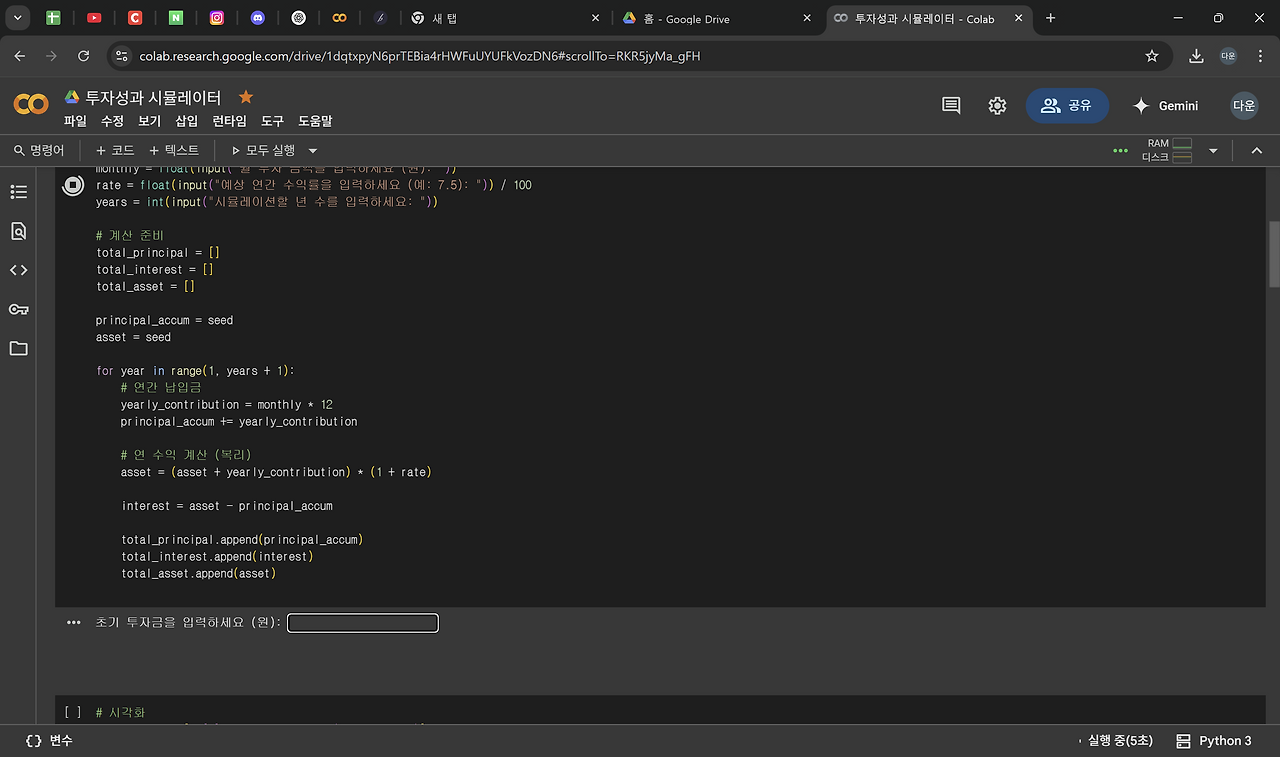Click the code line 'principal_accum = seed'

coord(165,320)
